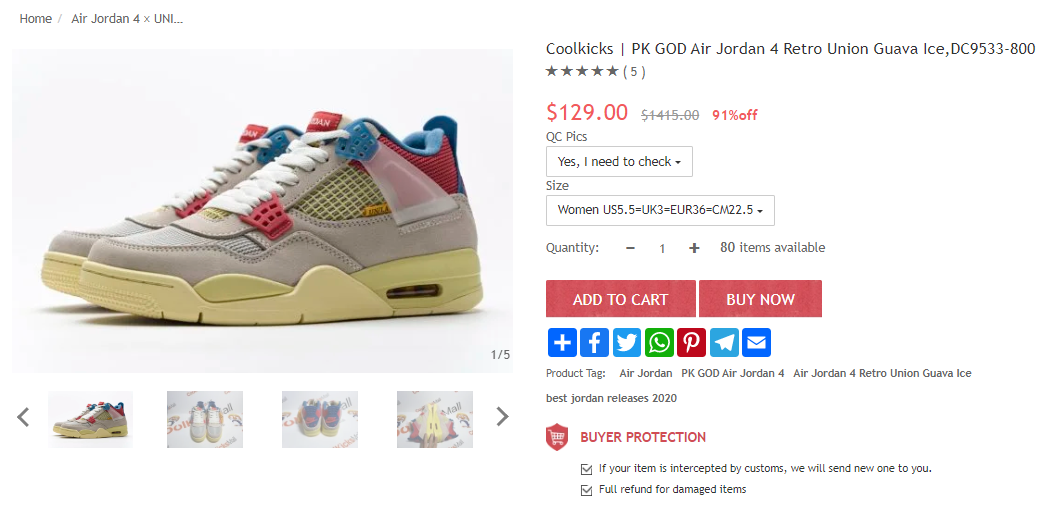
Task: Show previous thumbnails with left arrow
Action: (23, 417)
